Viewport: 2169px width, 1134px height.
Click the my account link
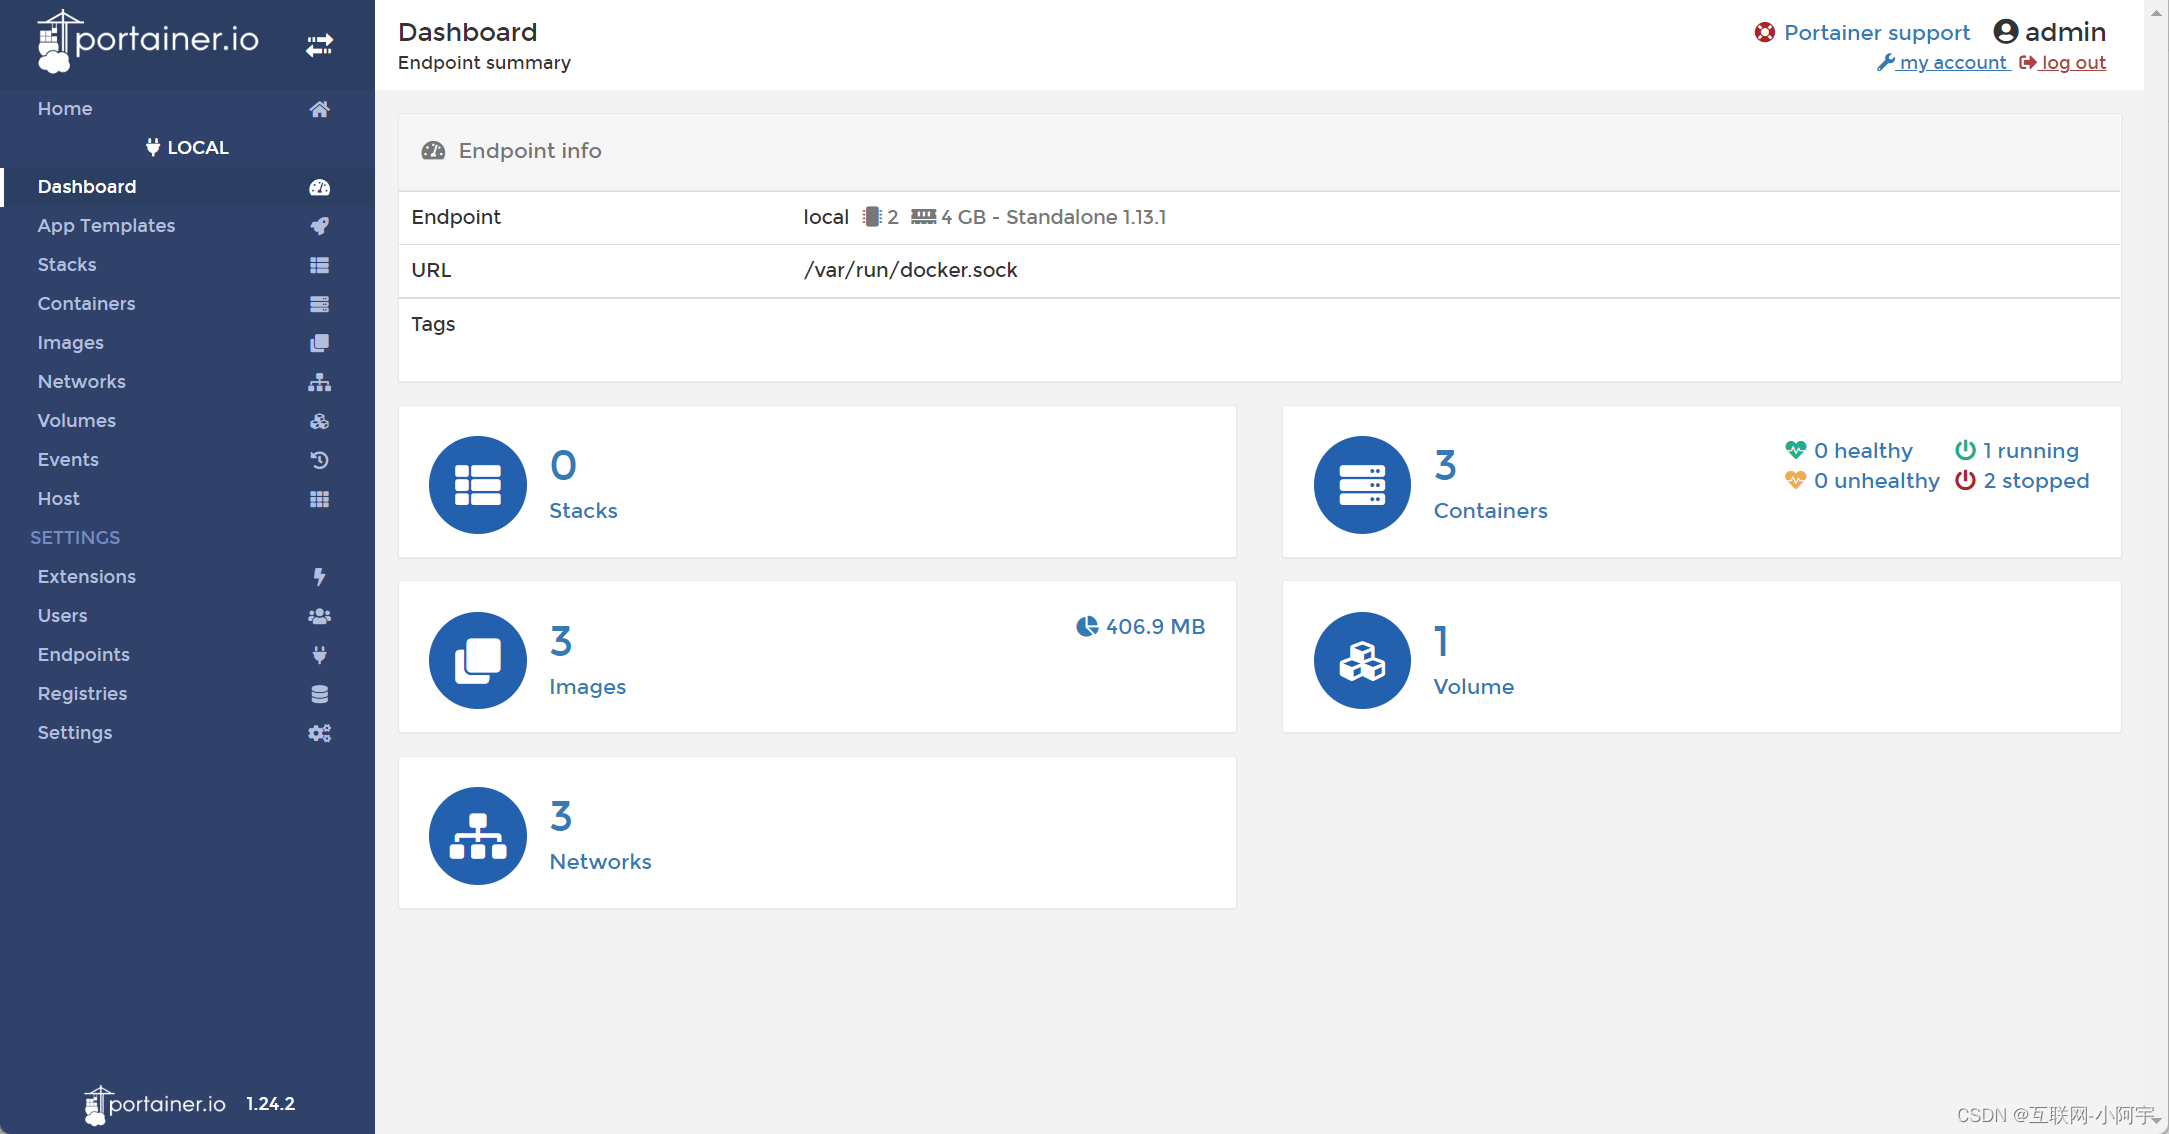click(x=1952, y=63)
